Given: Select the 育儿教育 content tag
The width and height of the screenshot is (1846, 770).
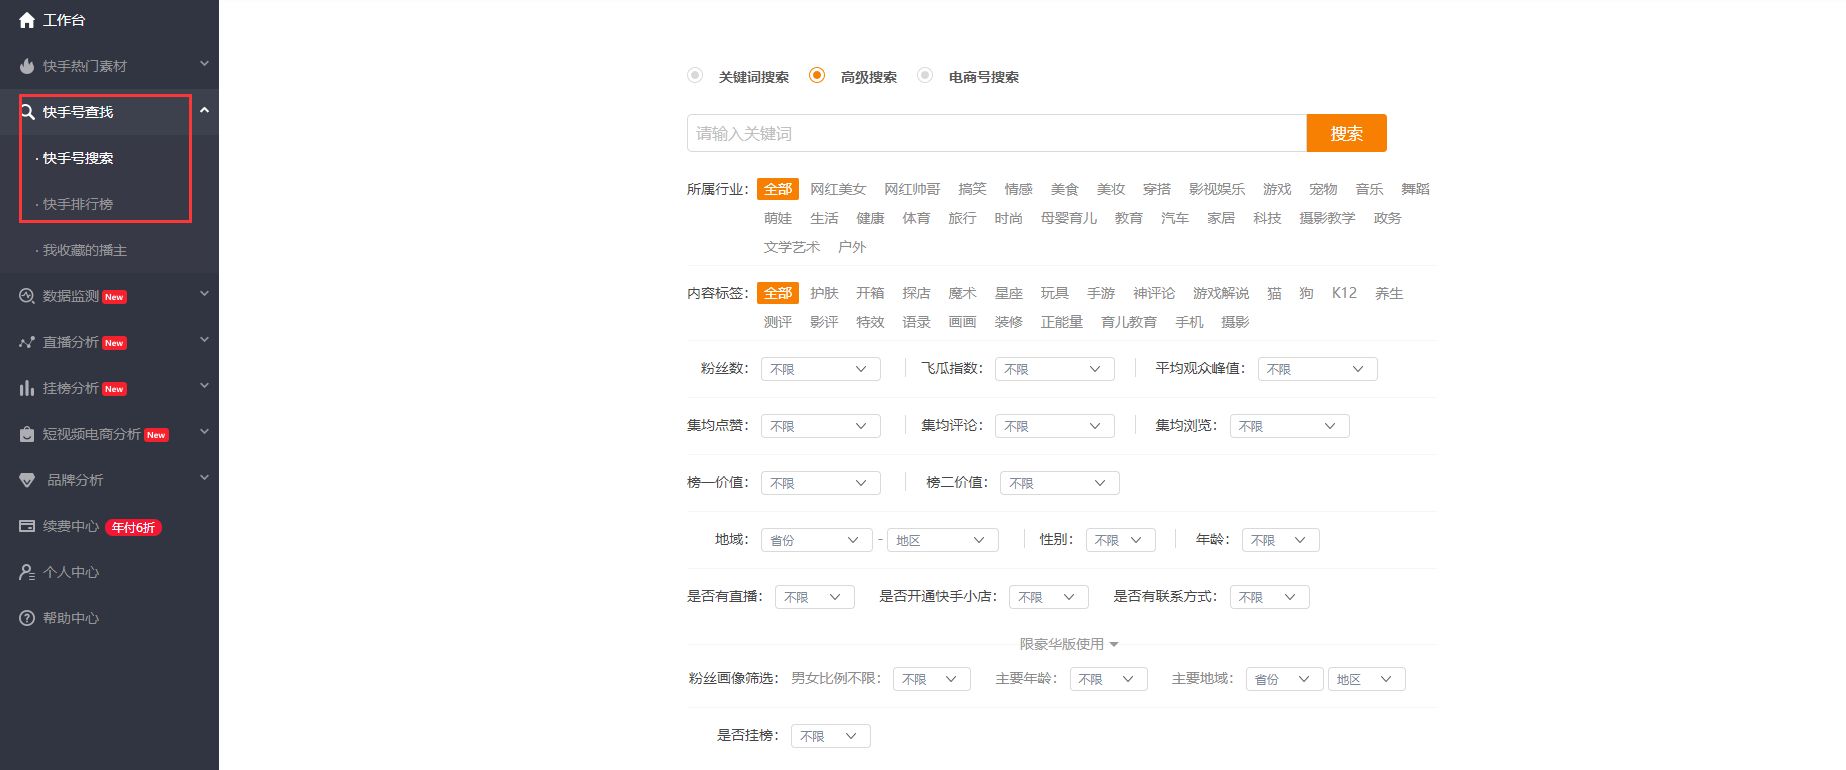Looking at the screenshot, I should [1129, 322].
